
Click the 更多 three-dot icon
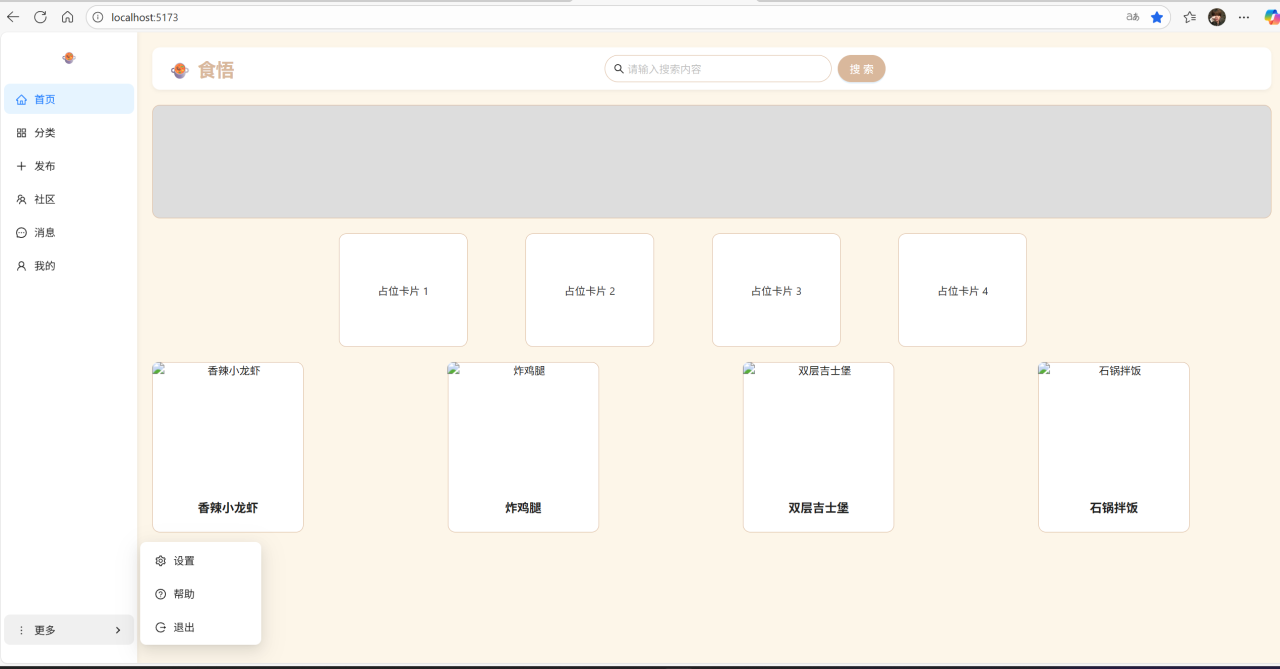(21, 630)
